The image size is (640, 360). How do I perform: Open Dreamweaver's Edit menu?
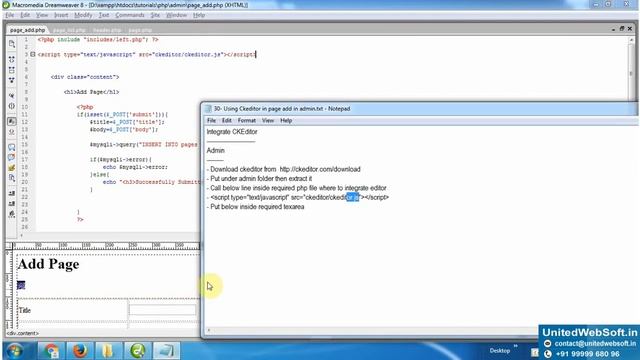(25, 15)
